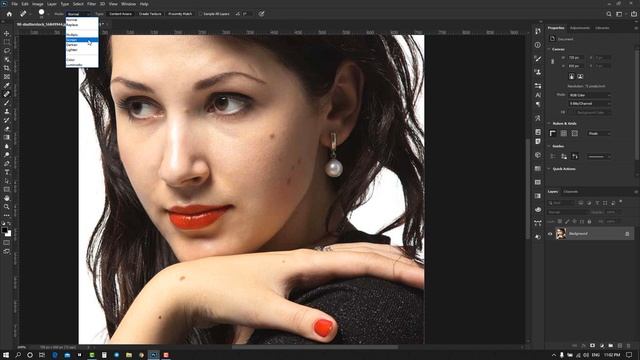Screen dimensions: 640x360
Task: Select the Eyedropper tool
Action: pyautogui.click(x=7, y=85)
